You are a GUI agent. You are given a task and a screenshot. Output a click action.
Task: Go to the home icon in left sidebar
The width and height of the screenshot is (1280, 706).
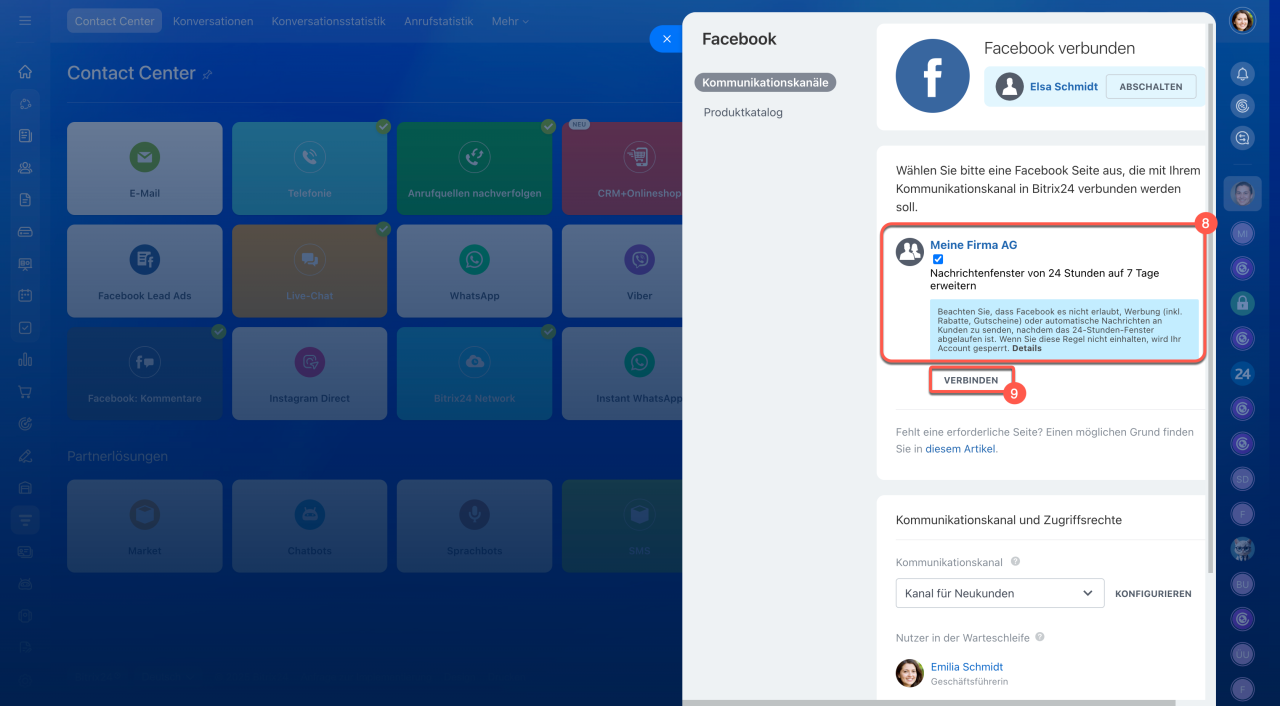coord(25,72)
